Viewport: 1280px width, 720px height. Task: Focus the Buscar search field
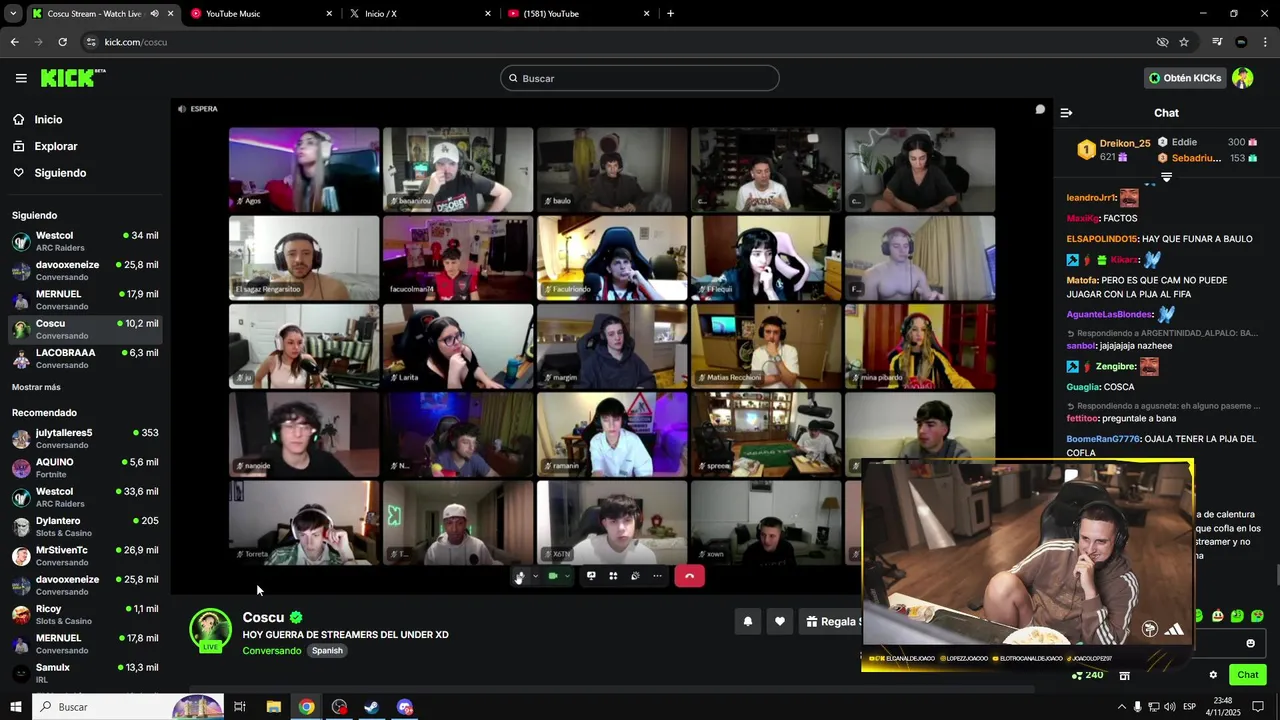[x=640, y=78]
